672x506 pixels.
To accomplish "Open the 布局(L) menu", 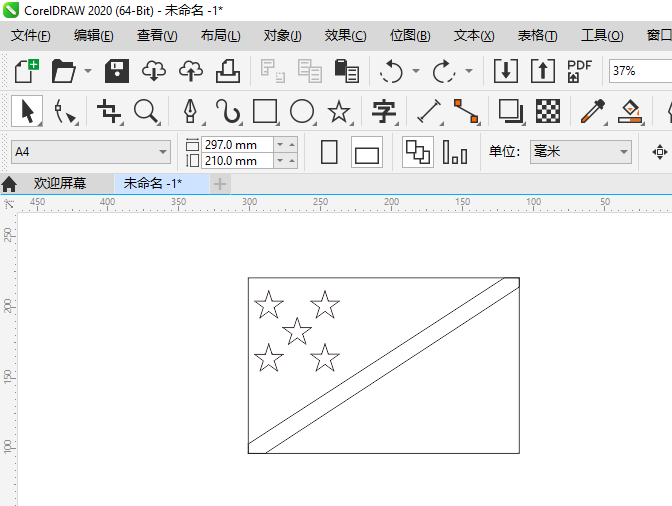I will pos(220,35).
